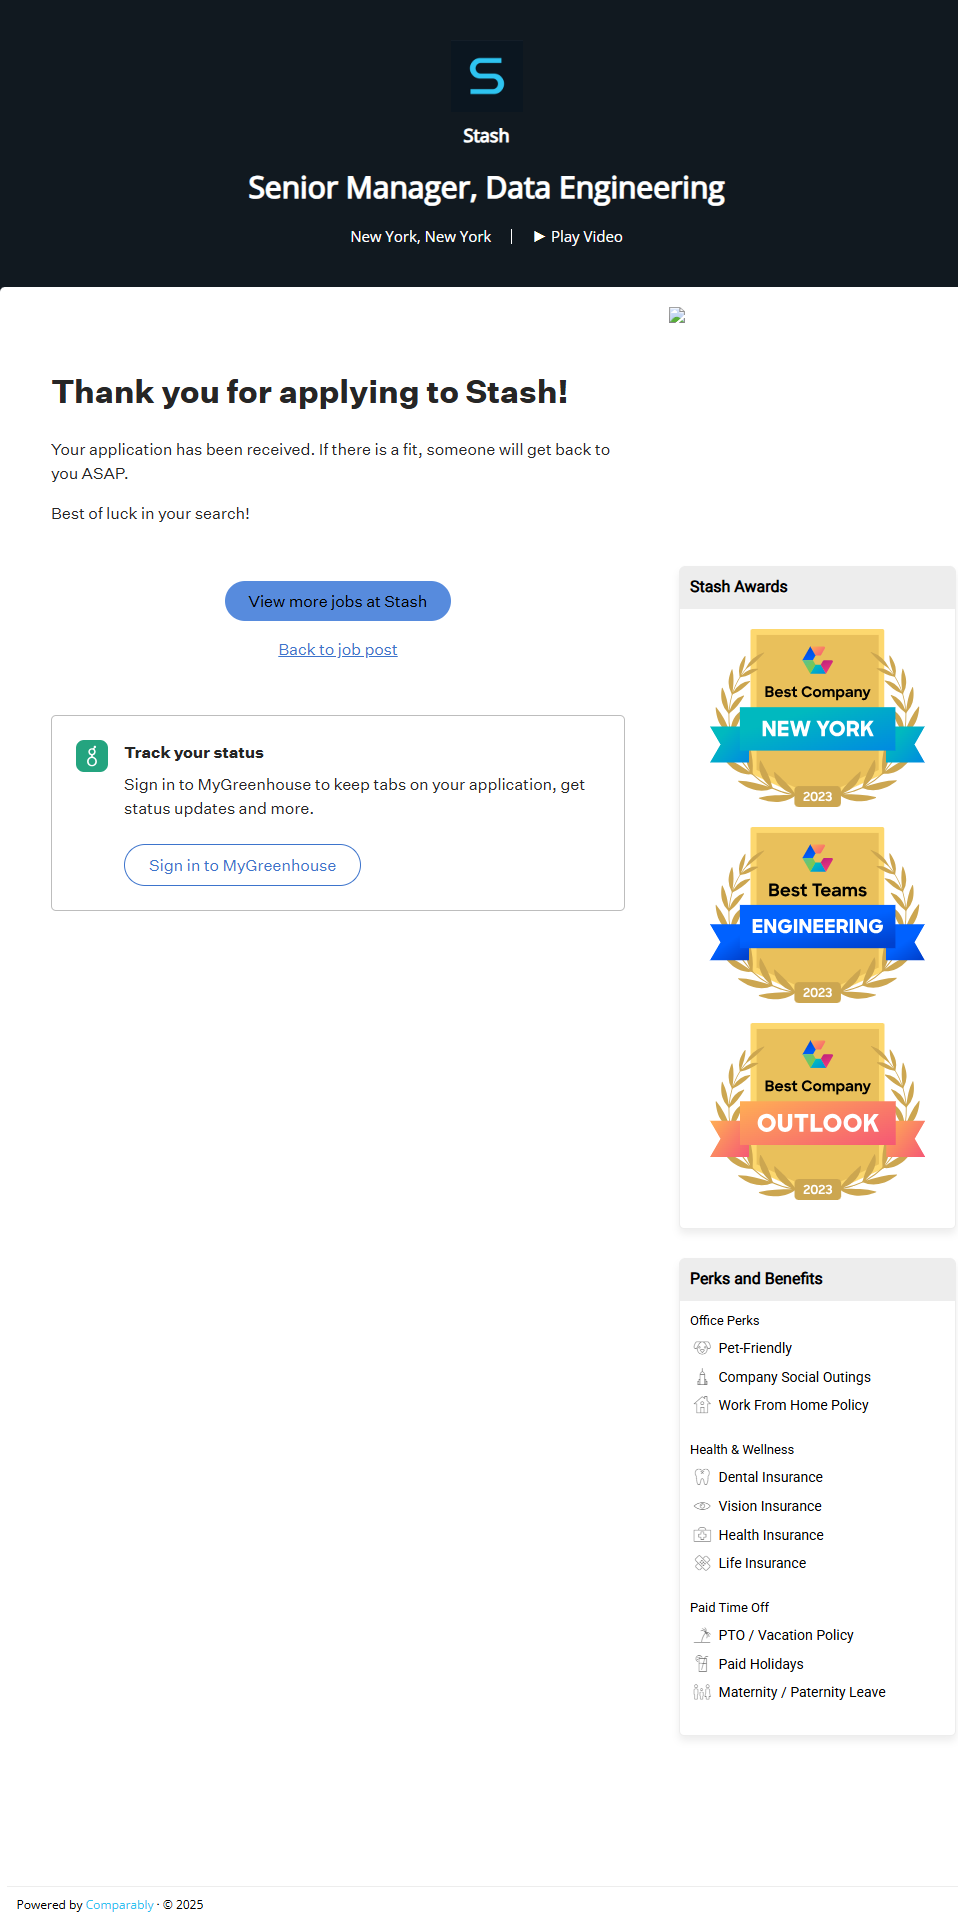The image size is (958, 1931).
Task: Click the Maternity / Paternity Leave family icon
Action: 702,1692
